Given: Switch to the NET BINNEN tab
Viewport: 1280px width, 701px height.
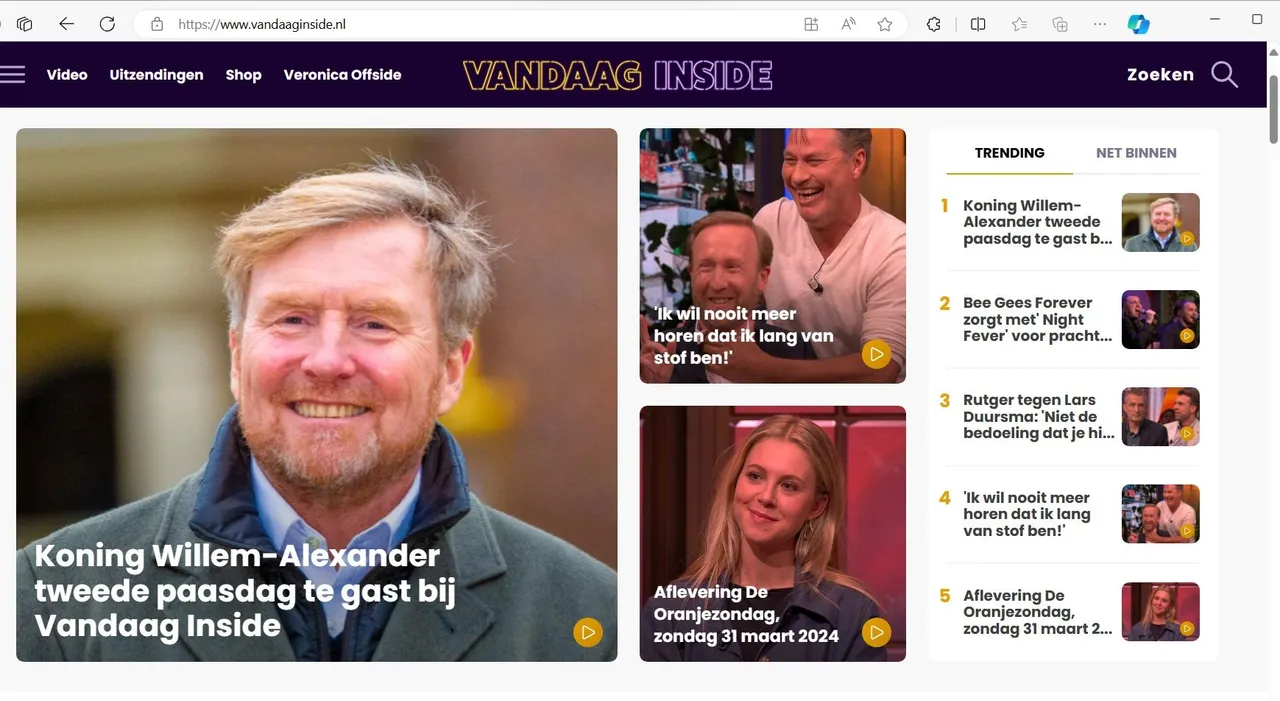Looking at the screenshot, I should point(1136,153).
